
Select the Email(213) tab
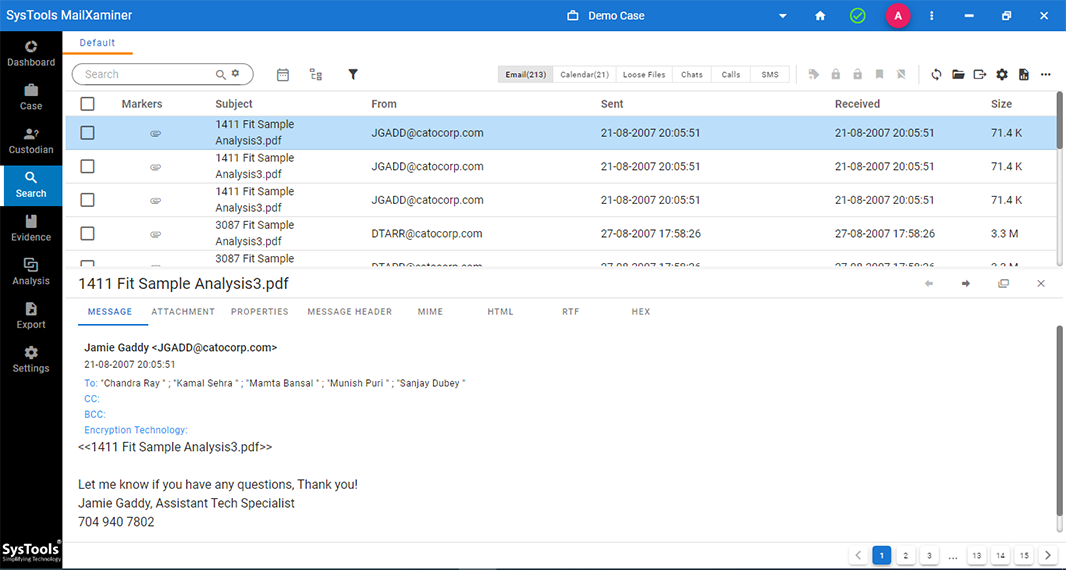tap(526, 75)
